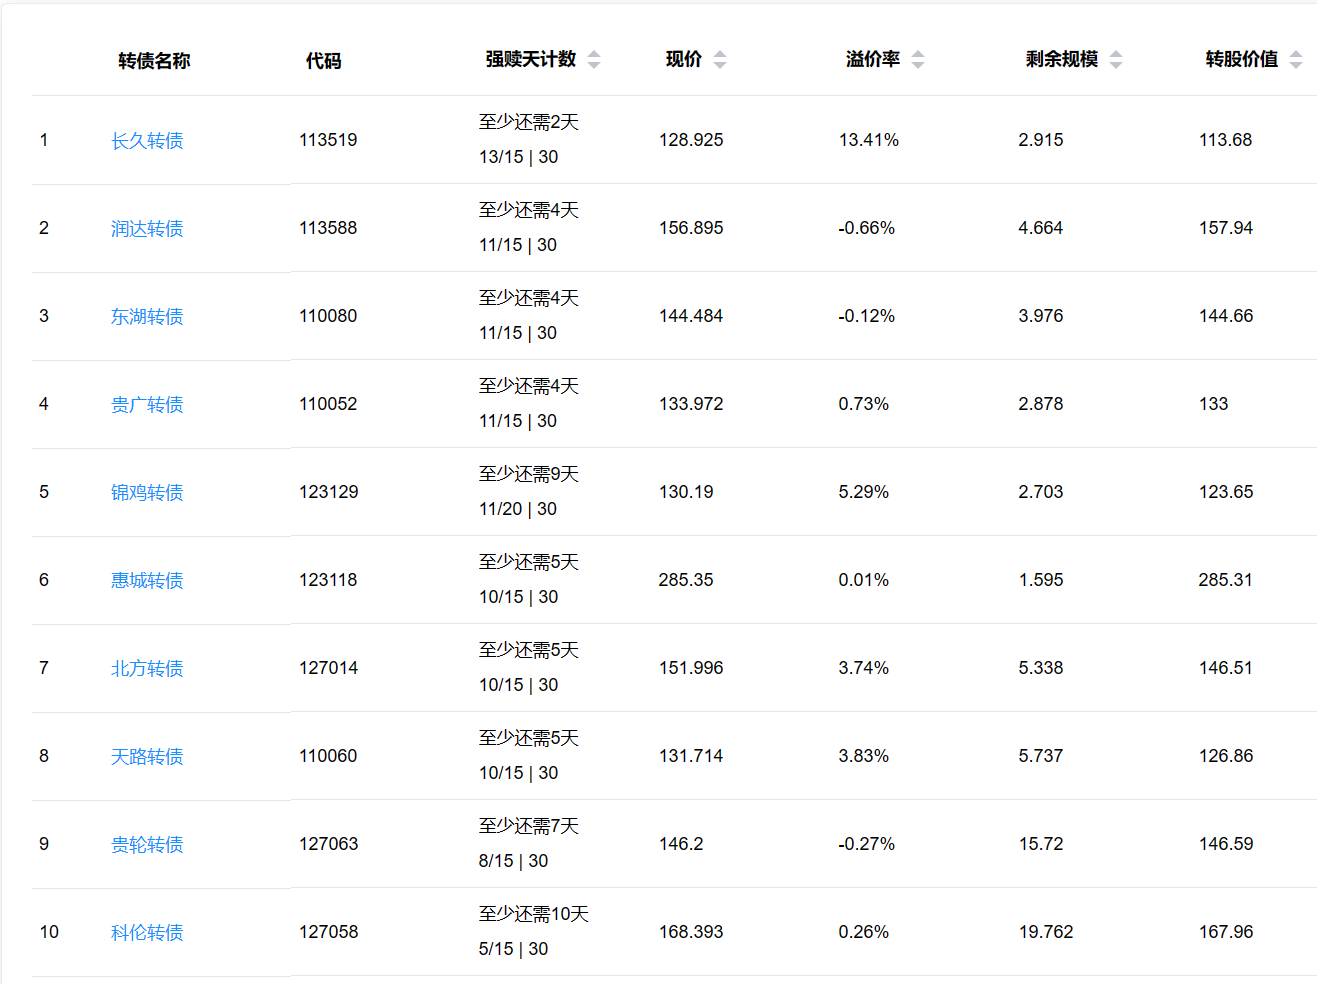Click sort arrows next to 剩余规模

1116,60
